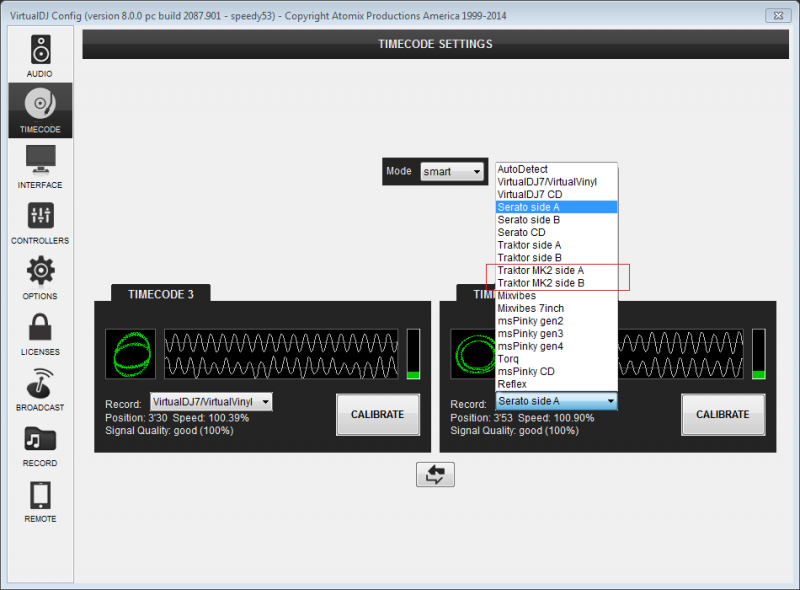Open the Mode smart dropdown
Image resolution: width=800 pixels, height=590 pixels.
(x=452, y=171)
